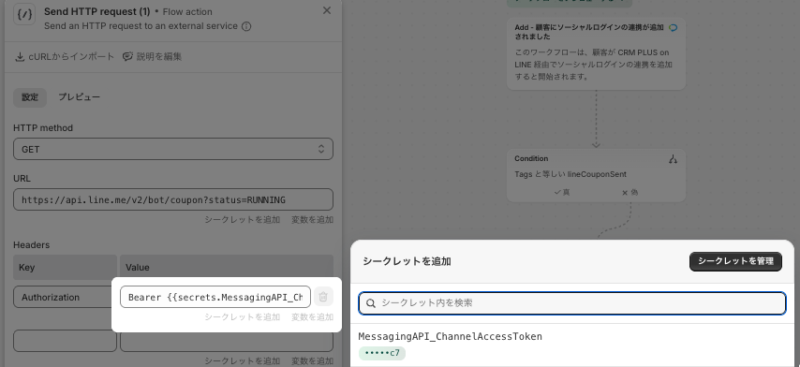
Task: Add secret below the Bearer value field
Action: (x=242, y=317)
